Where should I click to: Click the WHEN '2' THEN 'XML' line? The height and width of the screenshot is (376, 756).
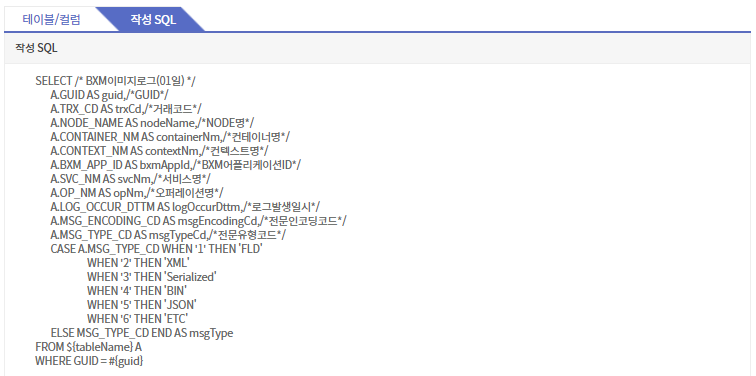click(138, 263)
